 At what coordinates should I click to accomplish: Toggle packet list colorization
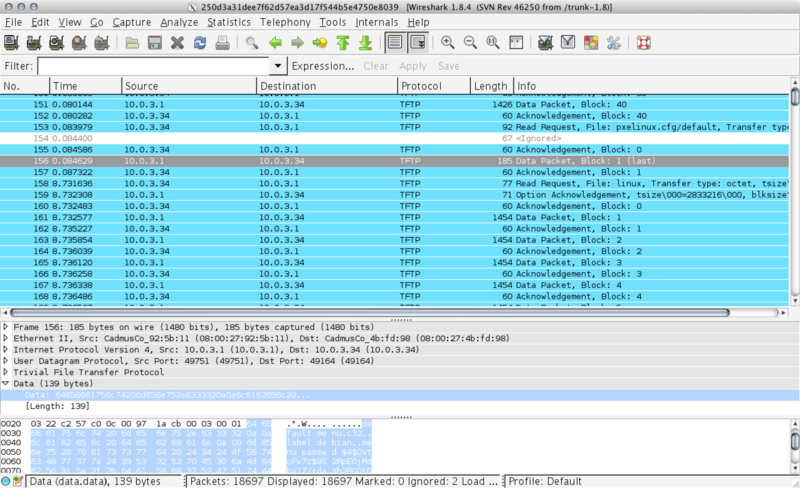pyautogui.click(x=395, y=43)
